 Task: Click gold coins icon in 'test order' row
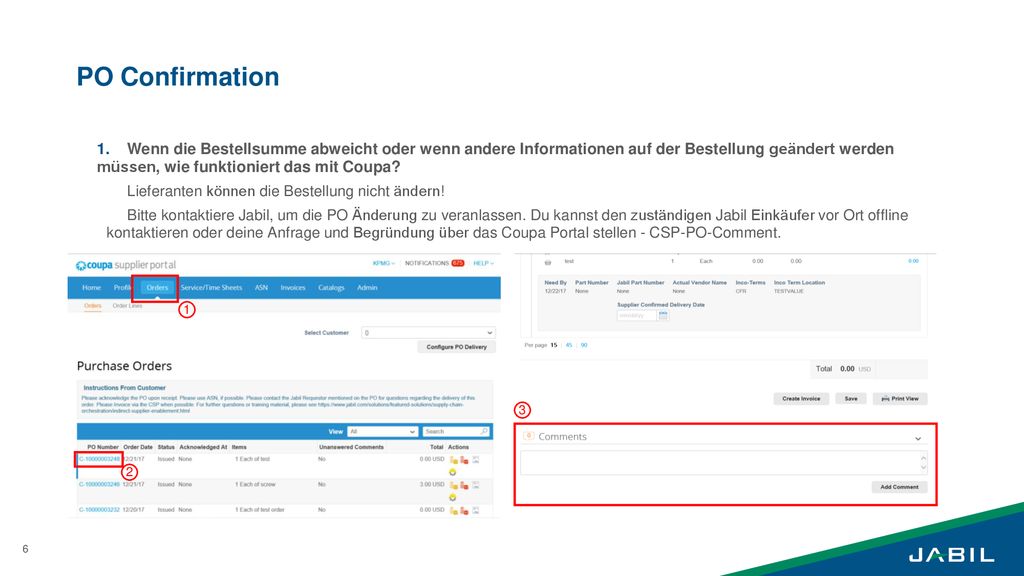tap(454, 511)
